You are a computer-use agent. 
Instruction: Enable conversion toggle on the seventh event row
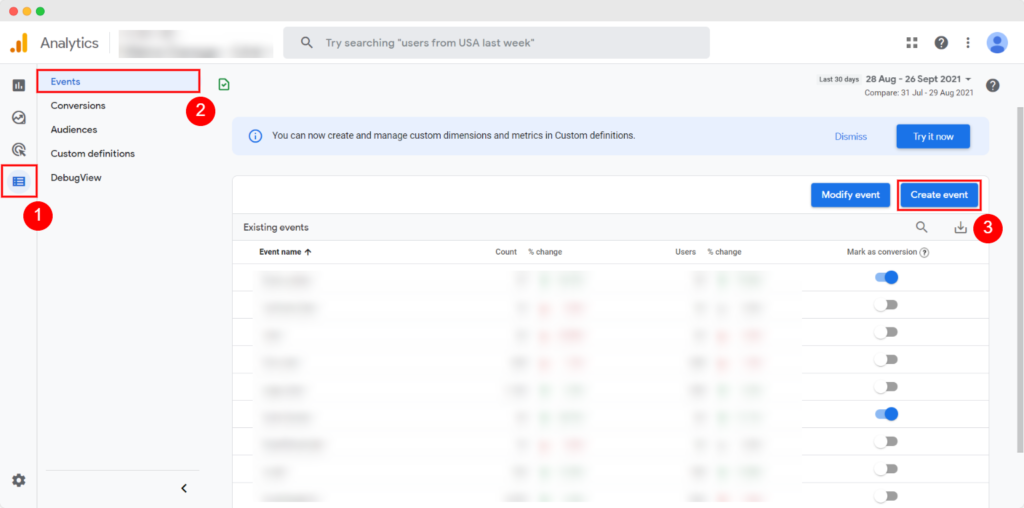point(886,441)
